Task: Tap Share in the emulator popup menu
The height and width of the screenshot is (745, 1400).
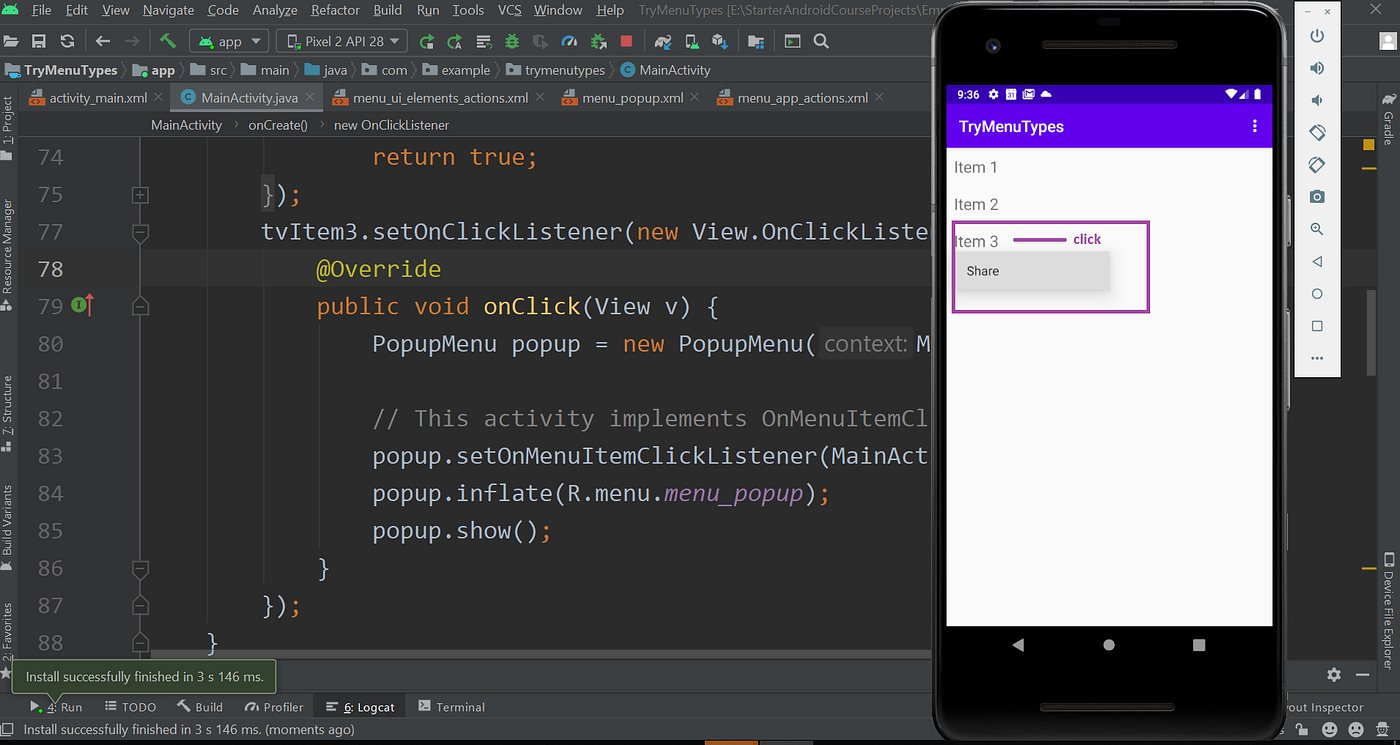Action: [982, 271]
